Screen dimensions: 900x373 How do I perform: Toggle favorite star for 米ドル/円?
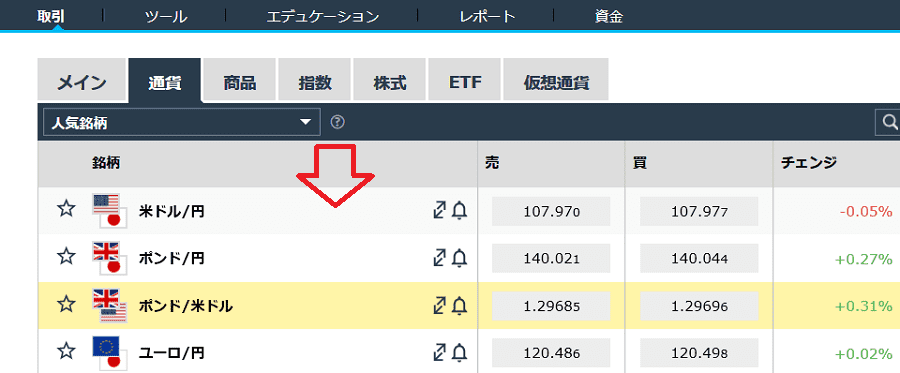(66, 210)
